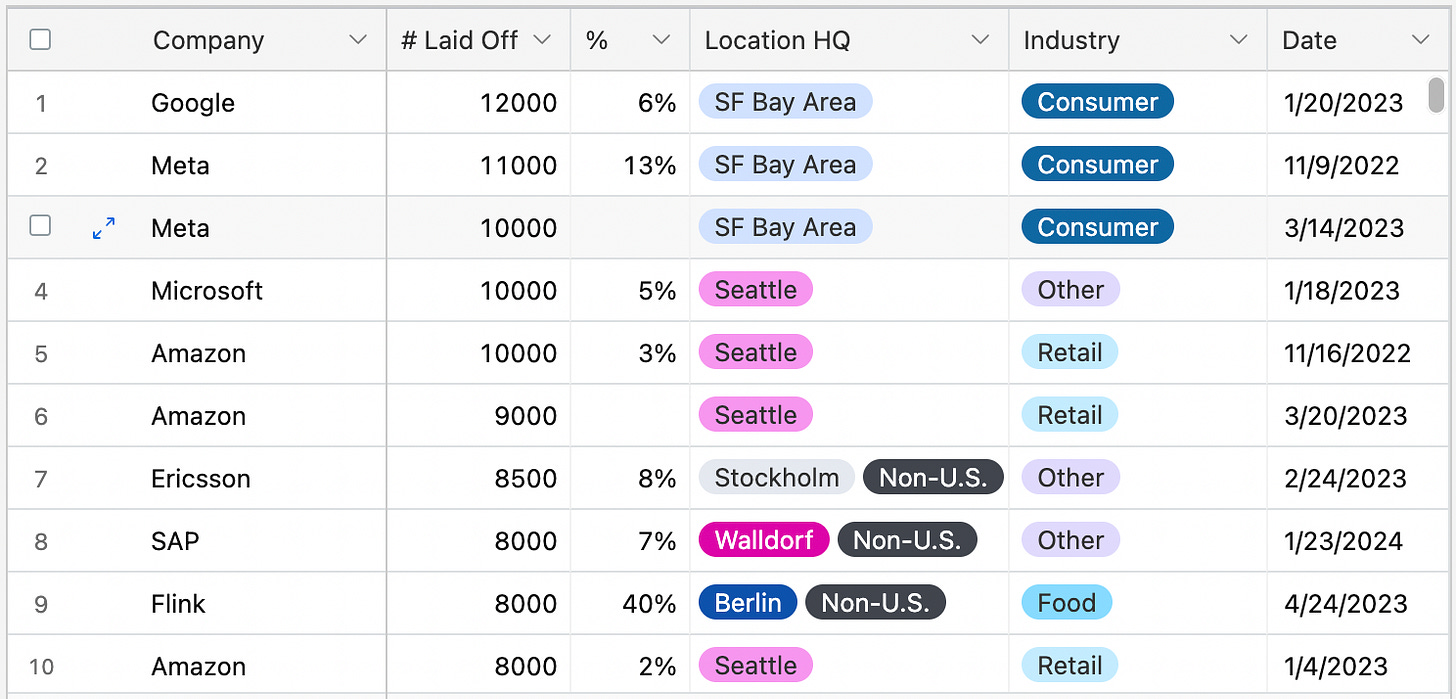Click Non-U.S. tag in Flink row
The image size is (1456, 699).
click(876, 603)
